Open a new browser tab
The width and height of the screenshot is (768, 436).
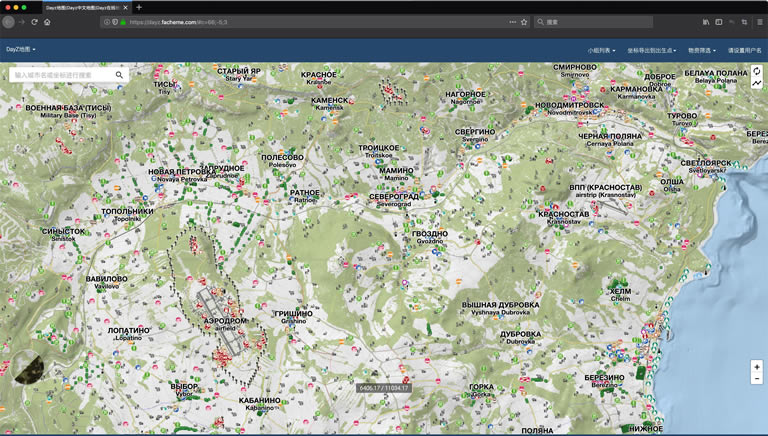[139, 7]
